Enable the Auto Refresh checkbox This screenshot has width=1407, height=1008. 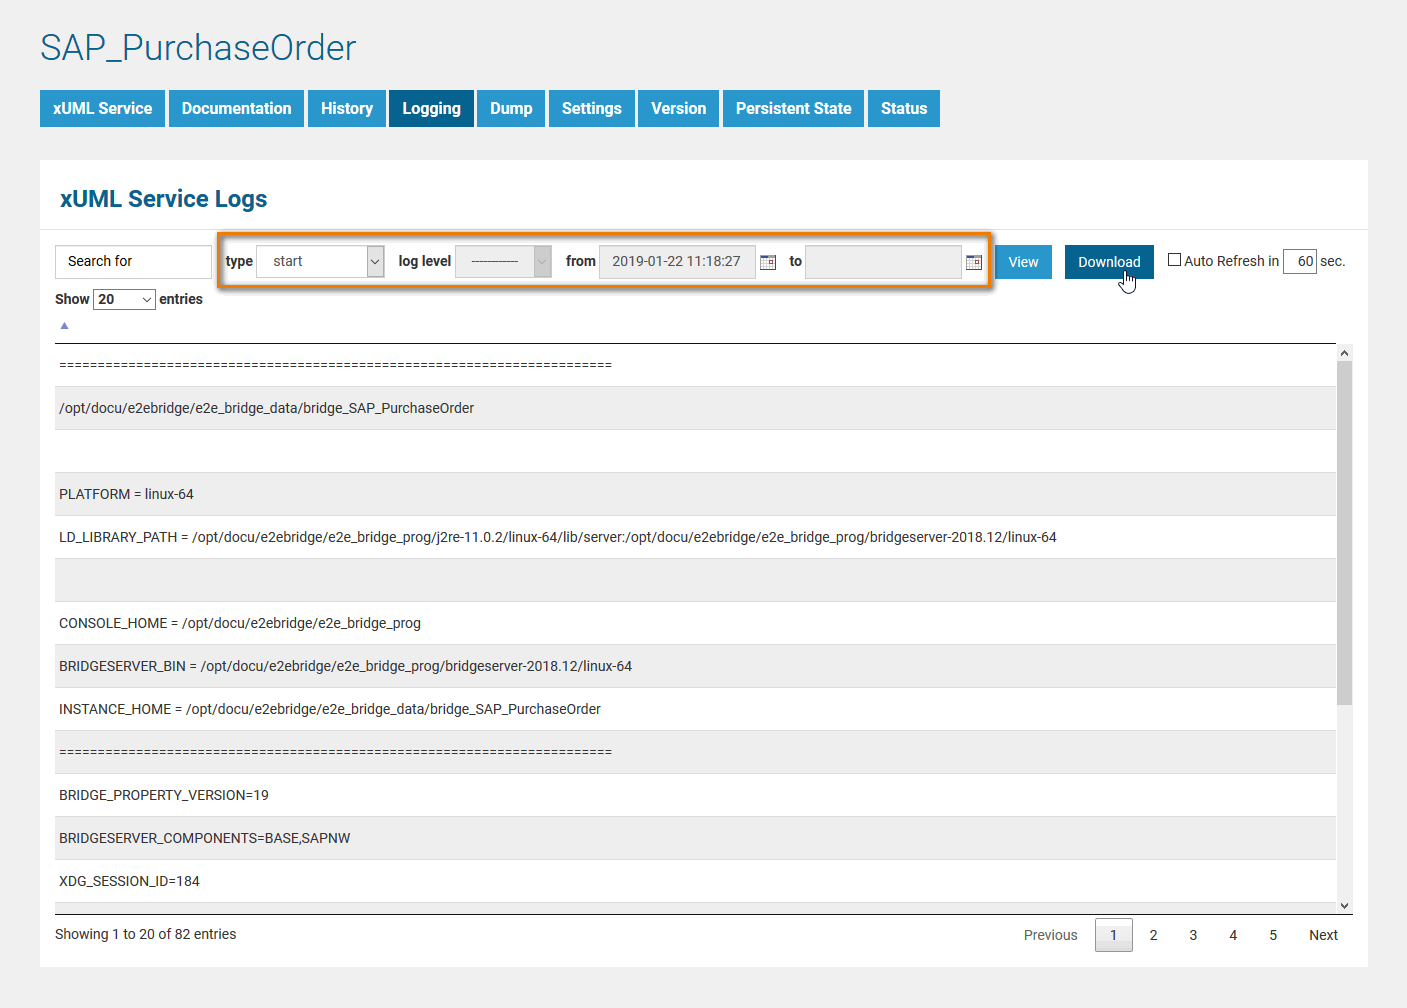point(1175,260)
